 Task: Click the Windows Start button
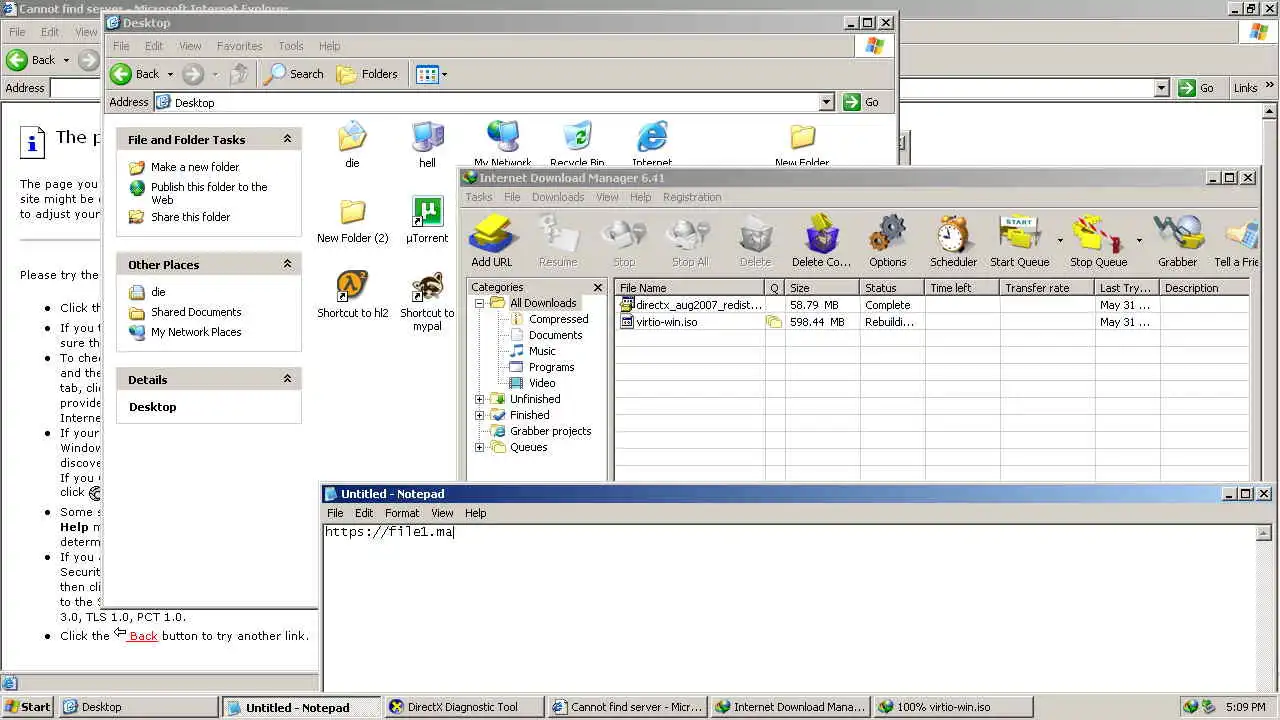click(27, 707)
